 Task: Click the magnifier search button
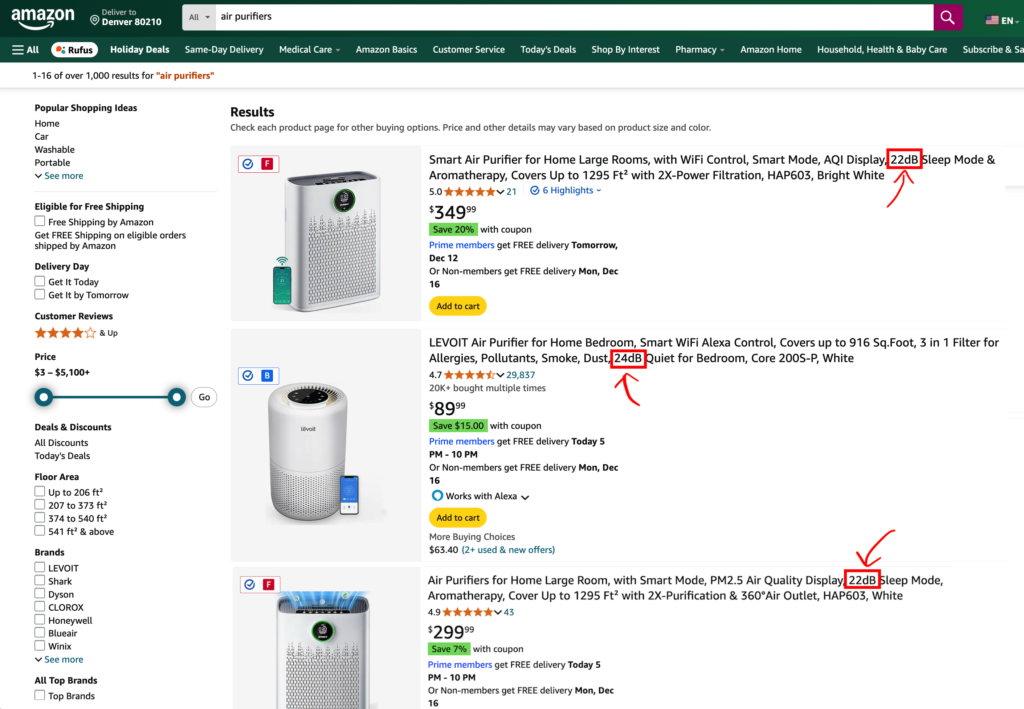[x=948, y=17]
